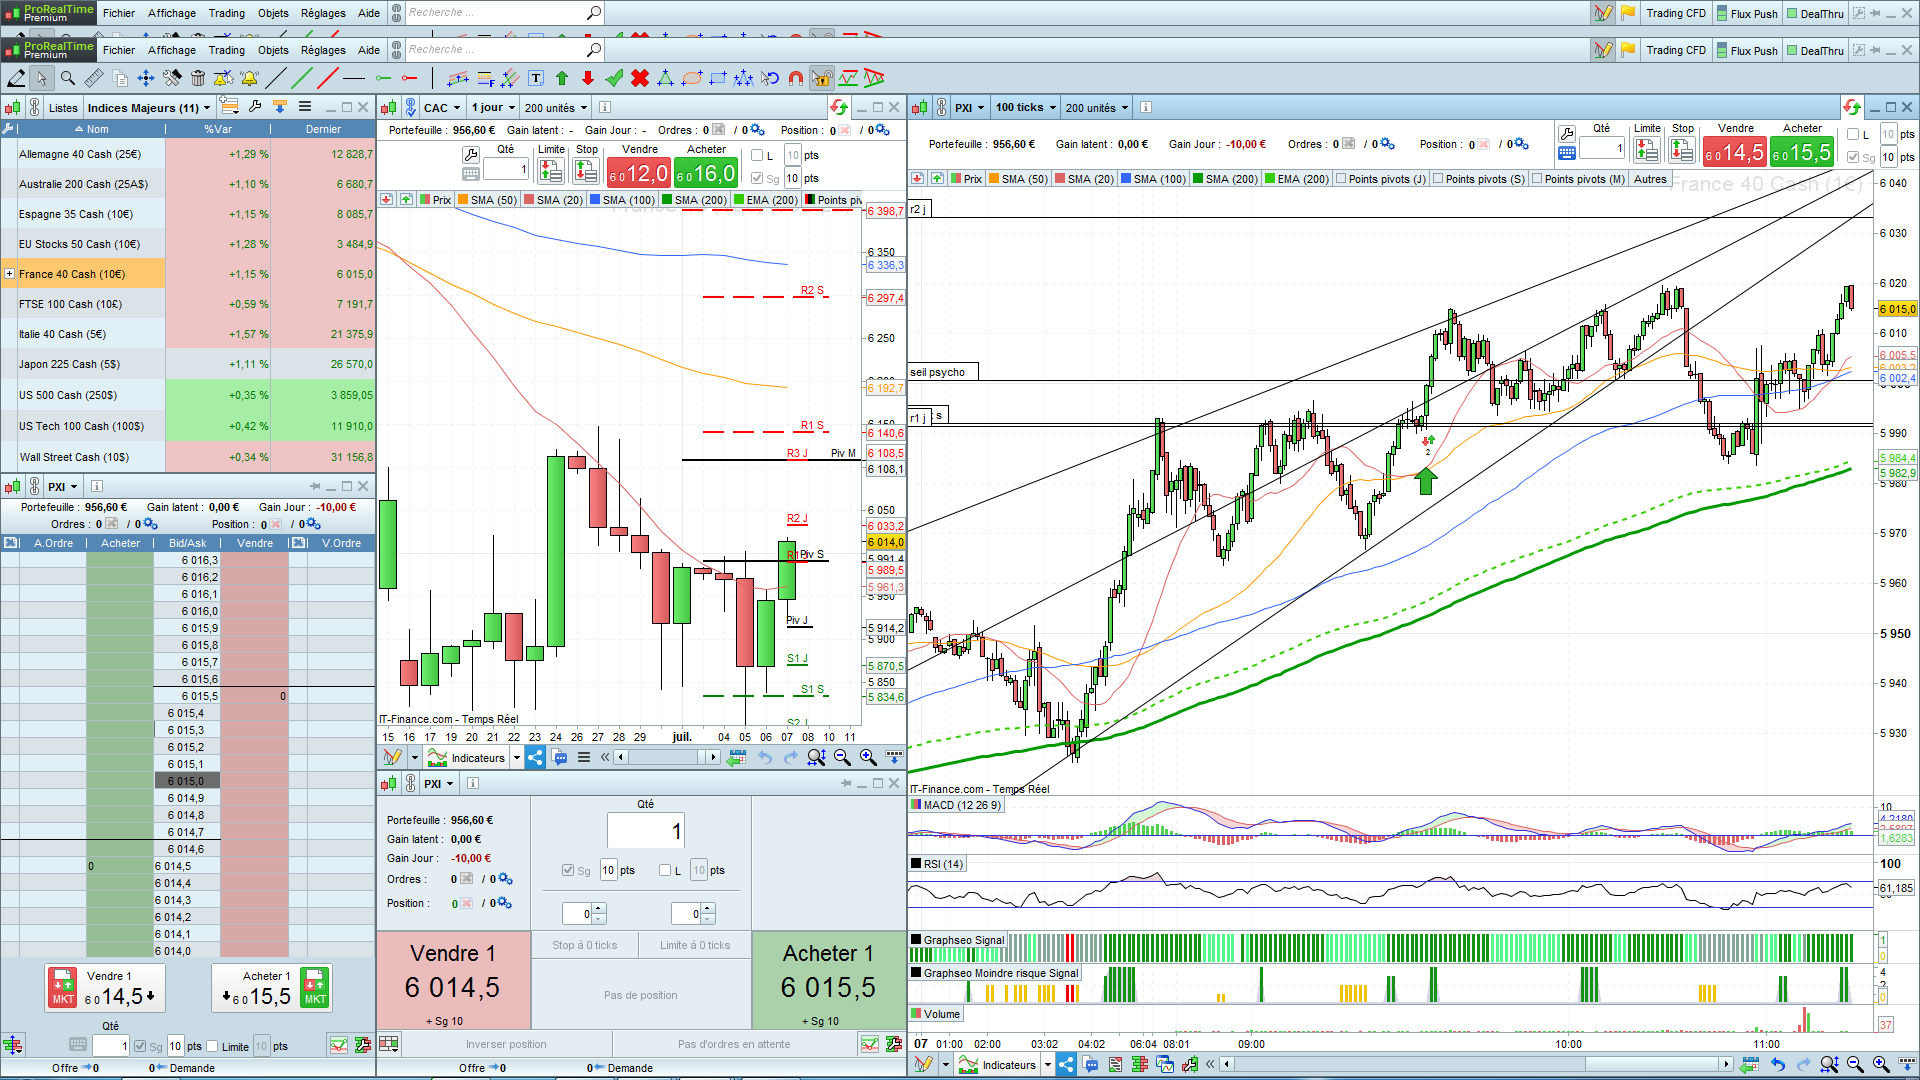Check the L limit checkbox in order ticket
This screenshot has height=1080, width=1920.
click(x=665, y=870)
